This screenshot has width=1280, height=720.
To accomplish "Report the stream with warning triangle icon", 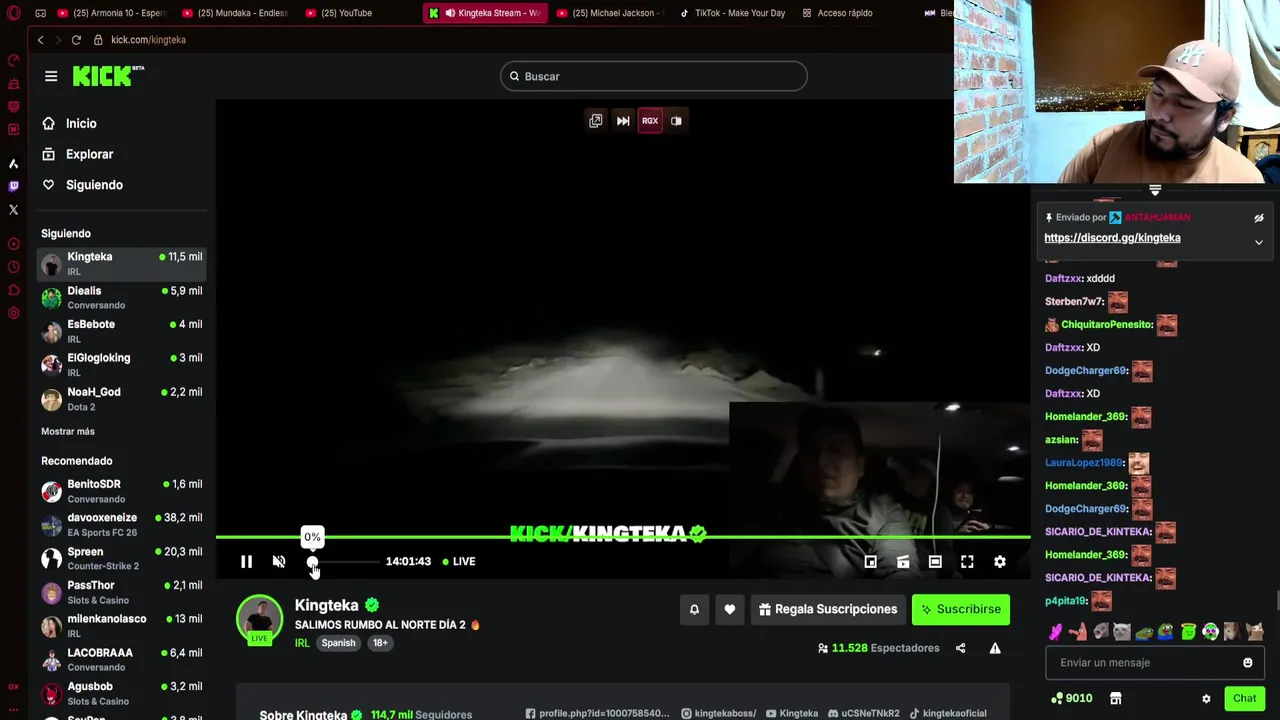I will click(x=995, y=648).
